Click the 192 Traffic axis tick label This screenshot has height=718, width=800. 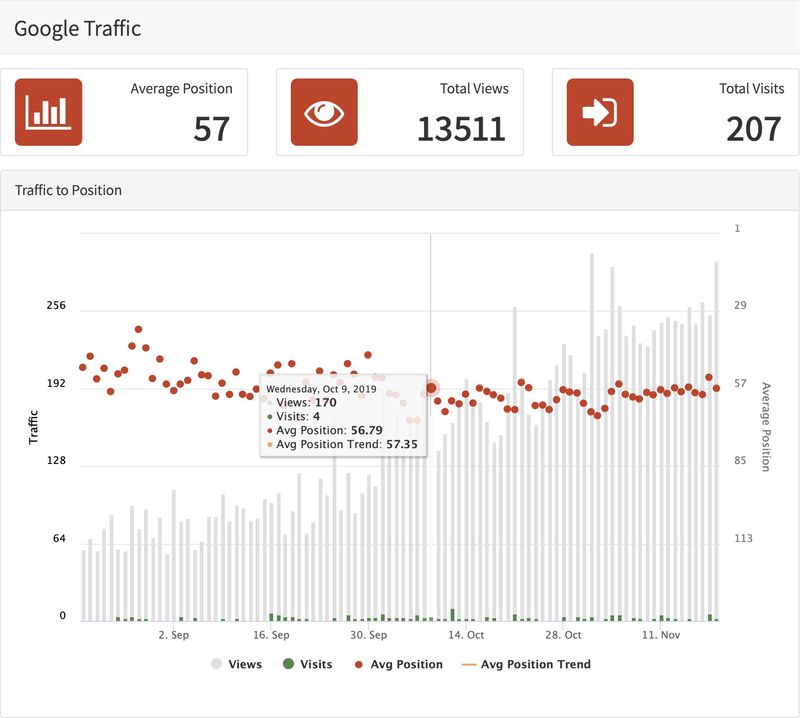pyautogui.click(x=56, y=383)
